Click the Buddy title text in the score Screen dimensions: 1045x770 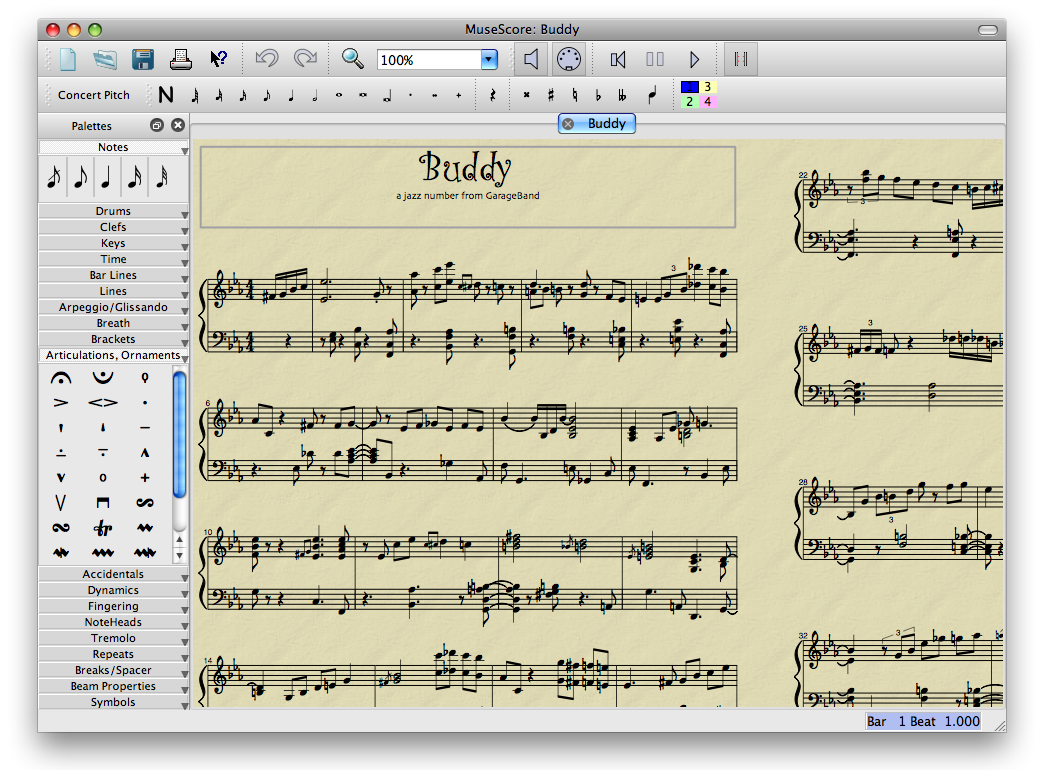click(466, 169)
